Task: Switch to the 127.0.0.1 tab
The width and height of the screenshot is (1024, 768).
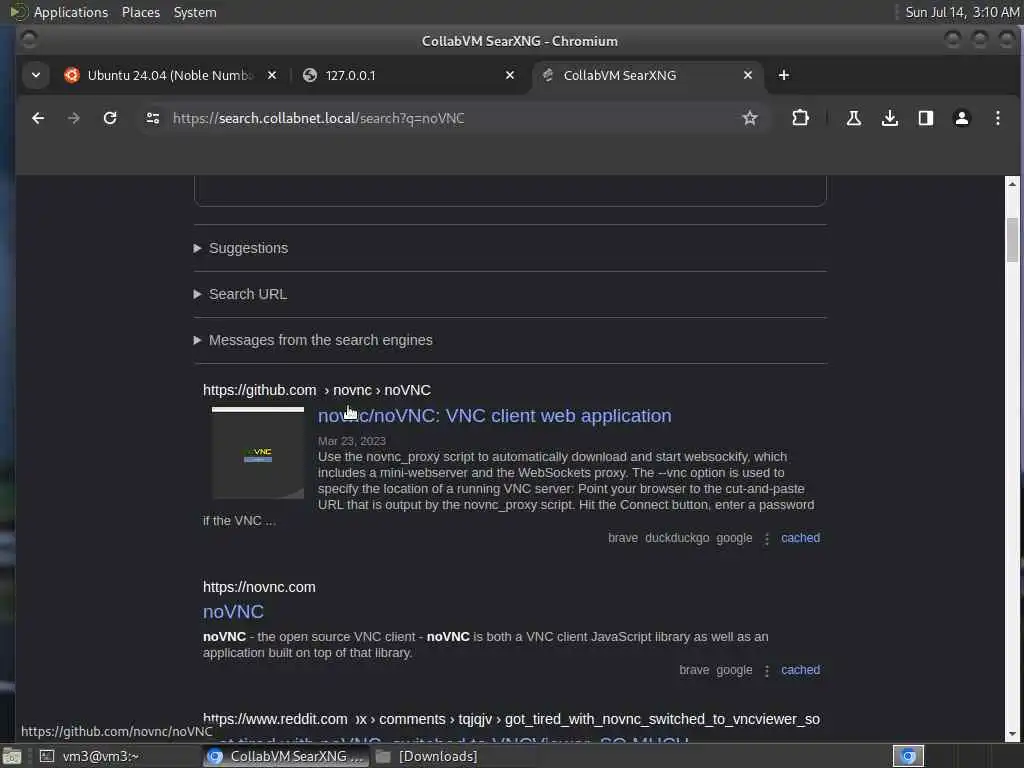Action: (x=408, y=75)
